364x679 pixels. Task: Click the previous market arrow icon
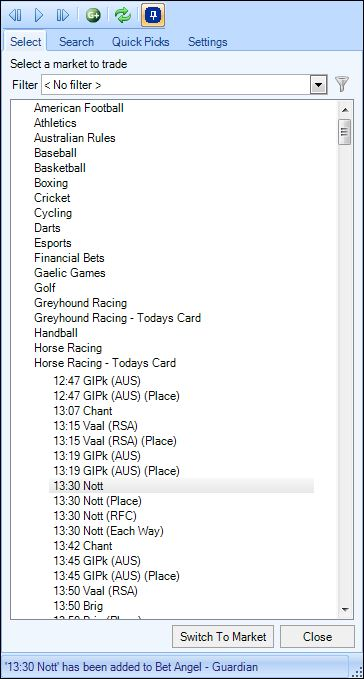click(15, 16)
